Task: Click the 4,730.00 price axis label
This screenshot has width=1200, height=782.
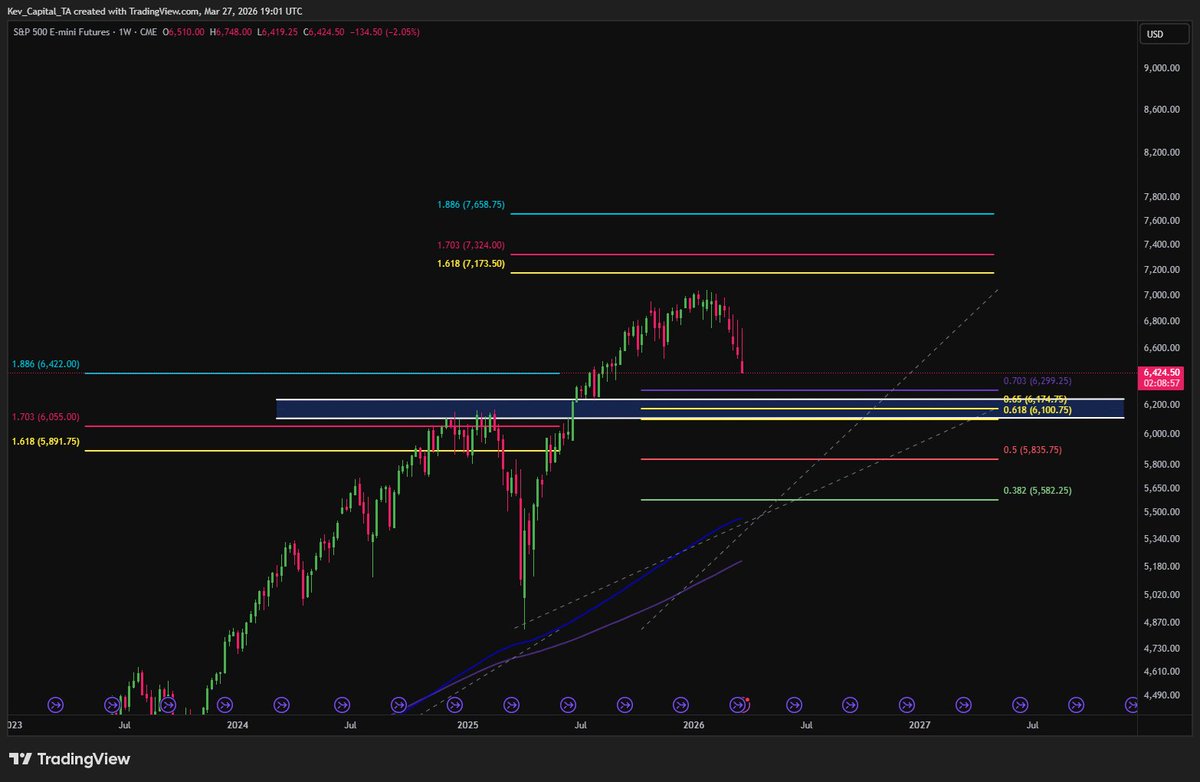Action: tap(1160, 648)
